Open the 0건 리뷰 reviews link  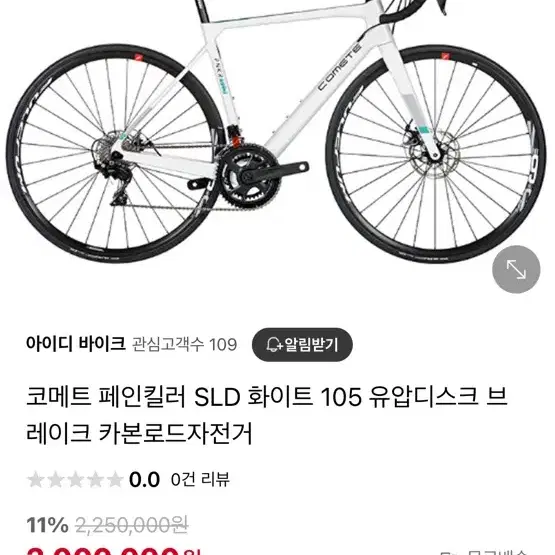pyautogui.click(x=200, y=480)
